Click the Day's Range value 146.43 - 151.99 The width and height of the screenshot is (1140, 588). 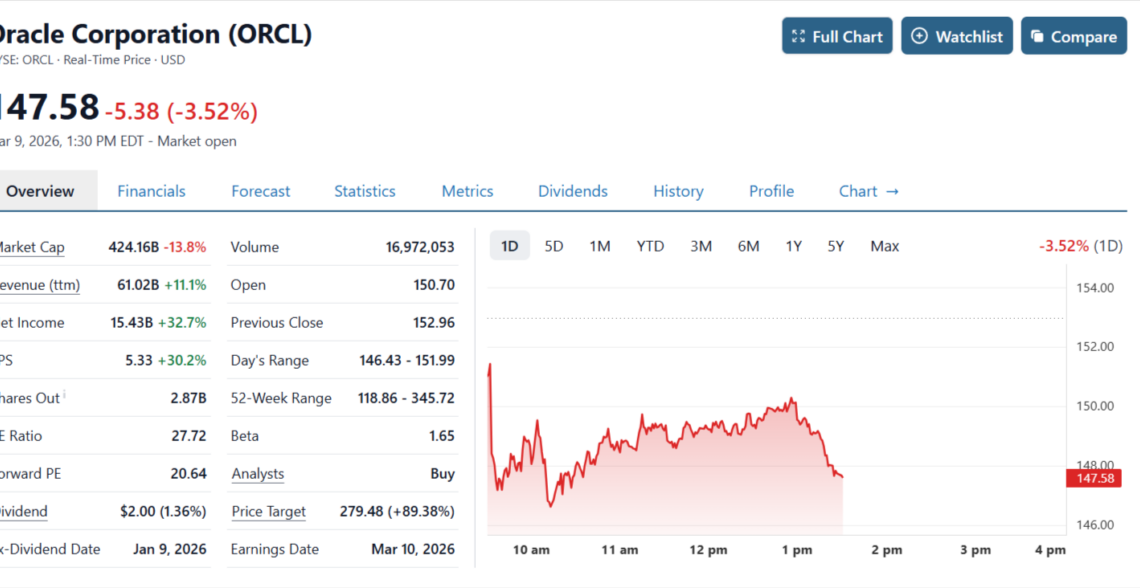pos(407,361)
